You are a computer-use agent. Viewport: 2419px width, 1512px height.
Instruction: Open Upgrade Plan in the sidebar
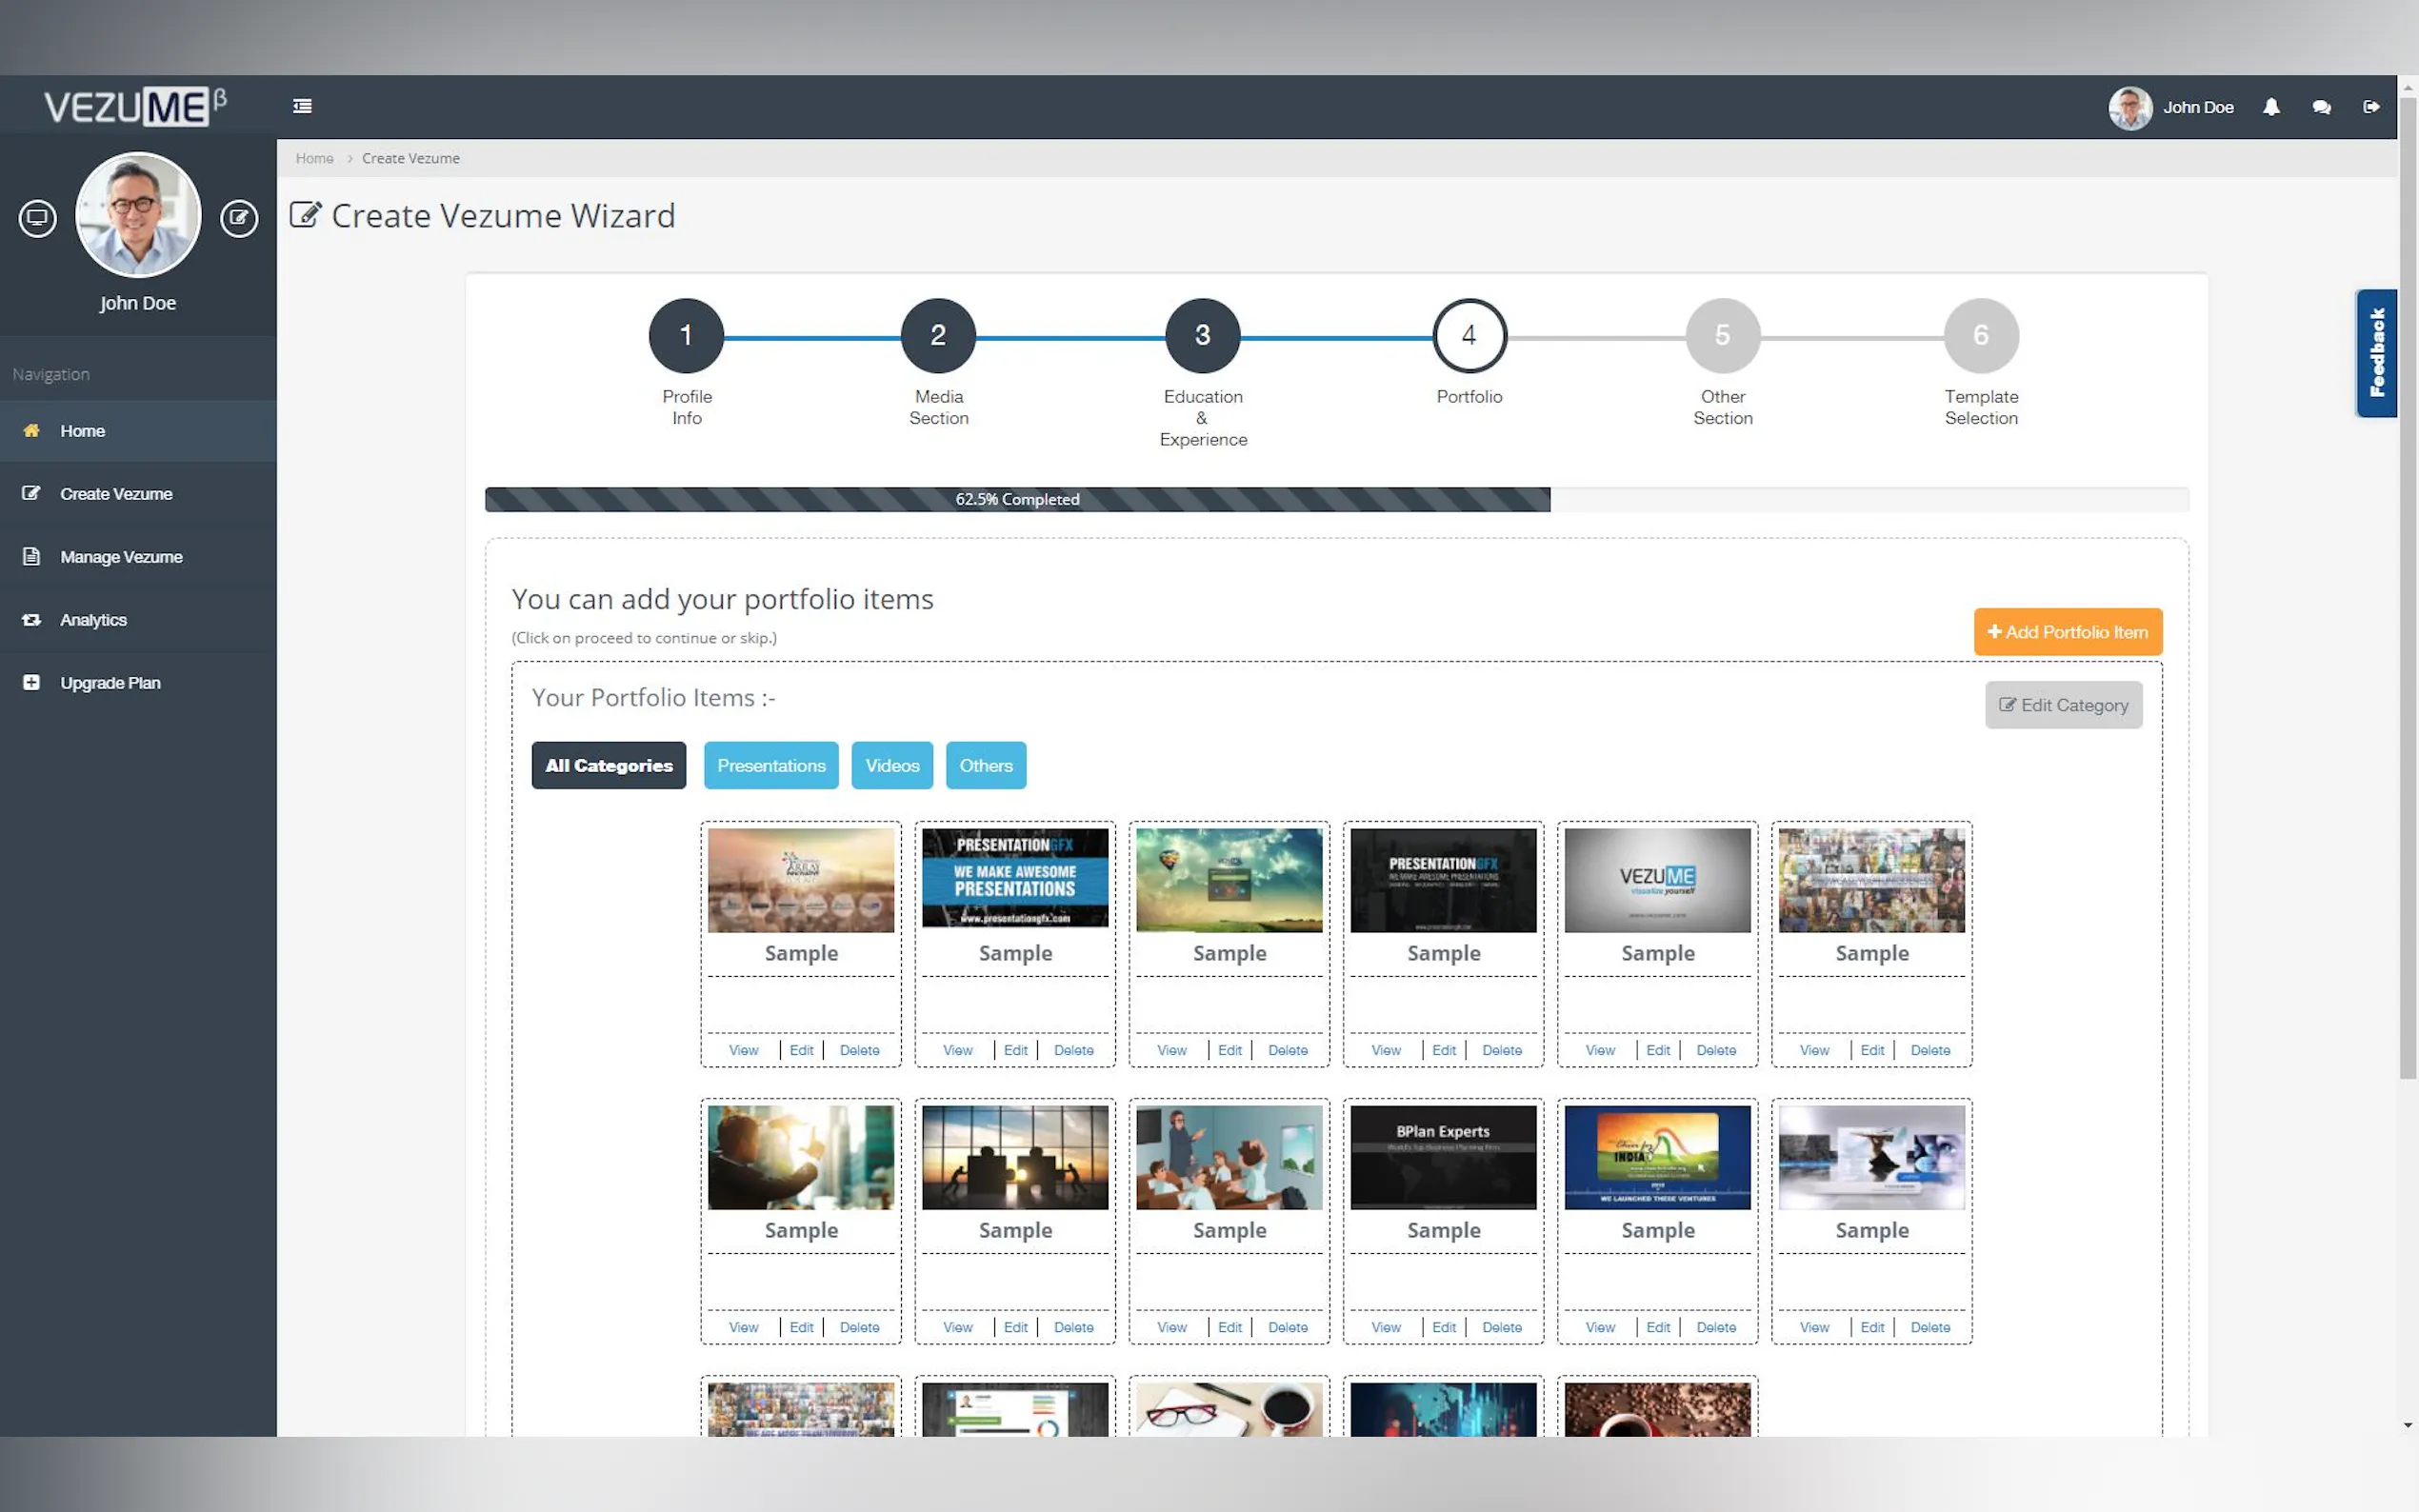138,683
